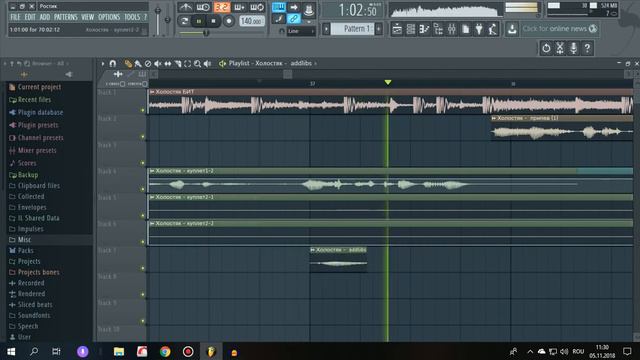Open the PATTERNS menu

(x=65, y=17)
